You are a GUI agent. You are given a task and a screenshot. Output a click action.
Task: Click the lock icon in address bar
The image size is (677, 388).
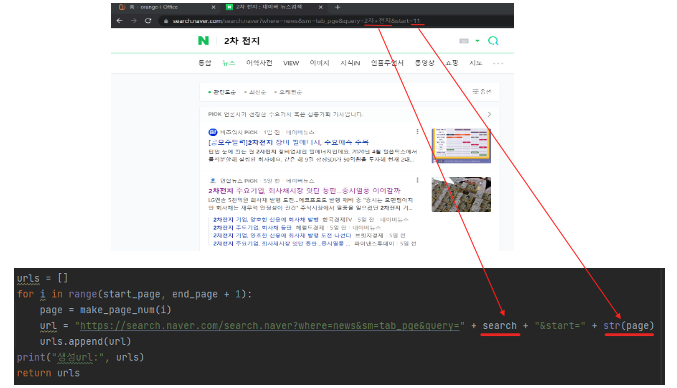(x=166, y=21)
